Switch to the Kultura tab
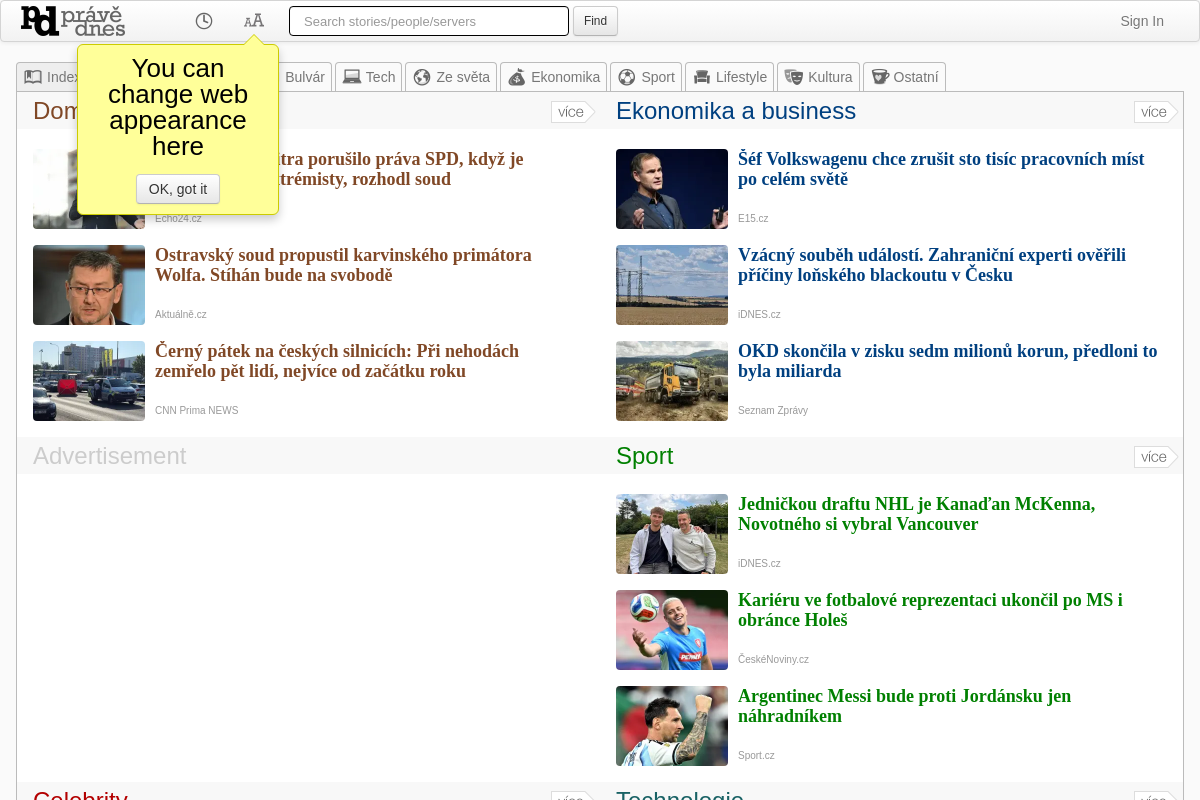The image size is (1200, 800). [x=818, y=77]
